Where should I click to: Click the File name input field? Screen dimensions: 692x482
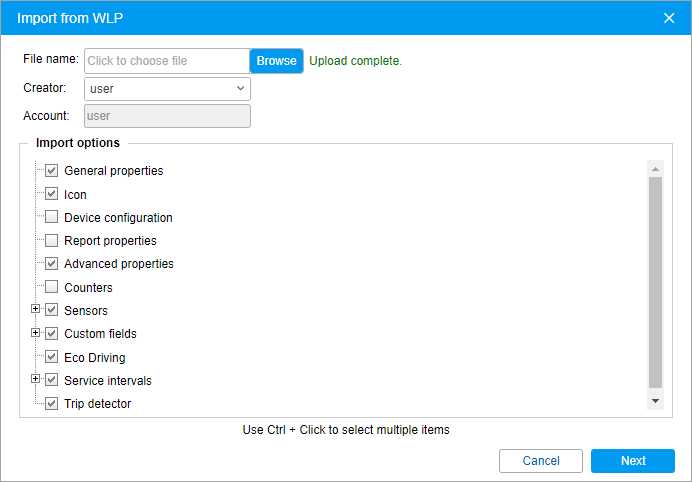click(166, 61)
